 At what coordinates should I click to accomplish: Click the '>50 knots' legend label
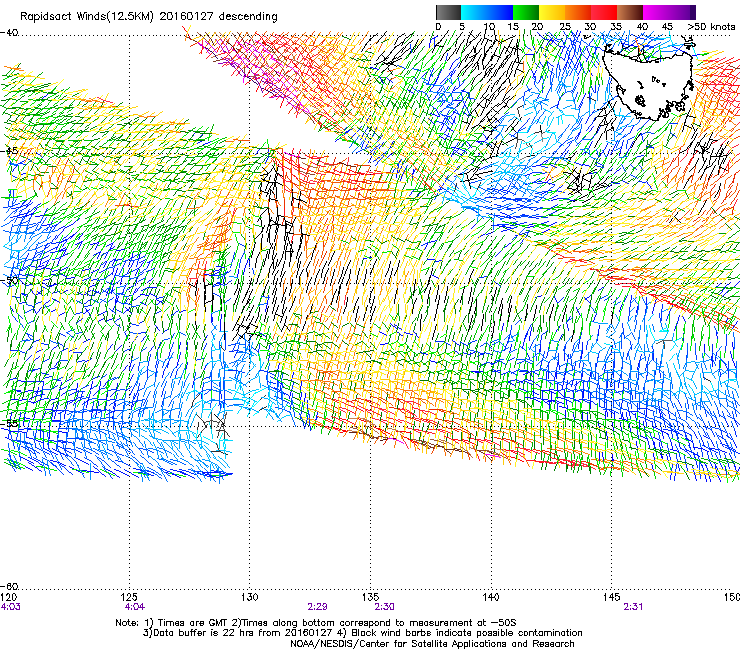point(711,27)
